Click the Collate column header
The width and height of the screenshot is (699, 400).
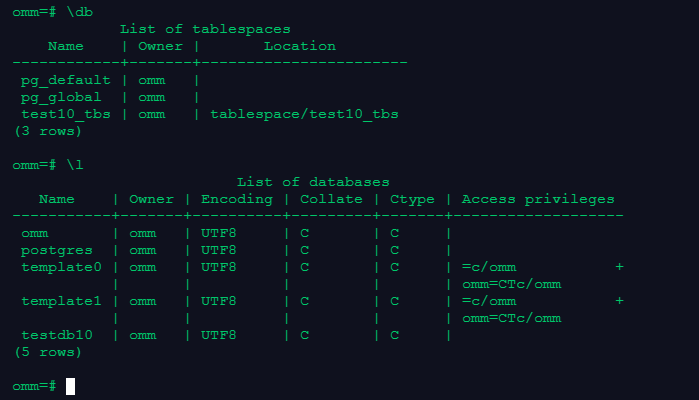[330, 199]
